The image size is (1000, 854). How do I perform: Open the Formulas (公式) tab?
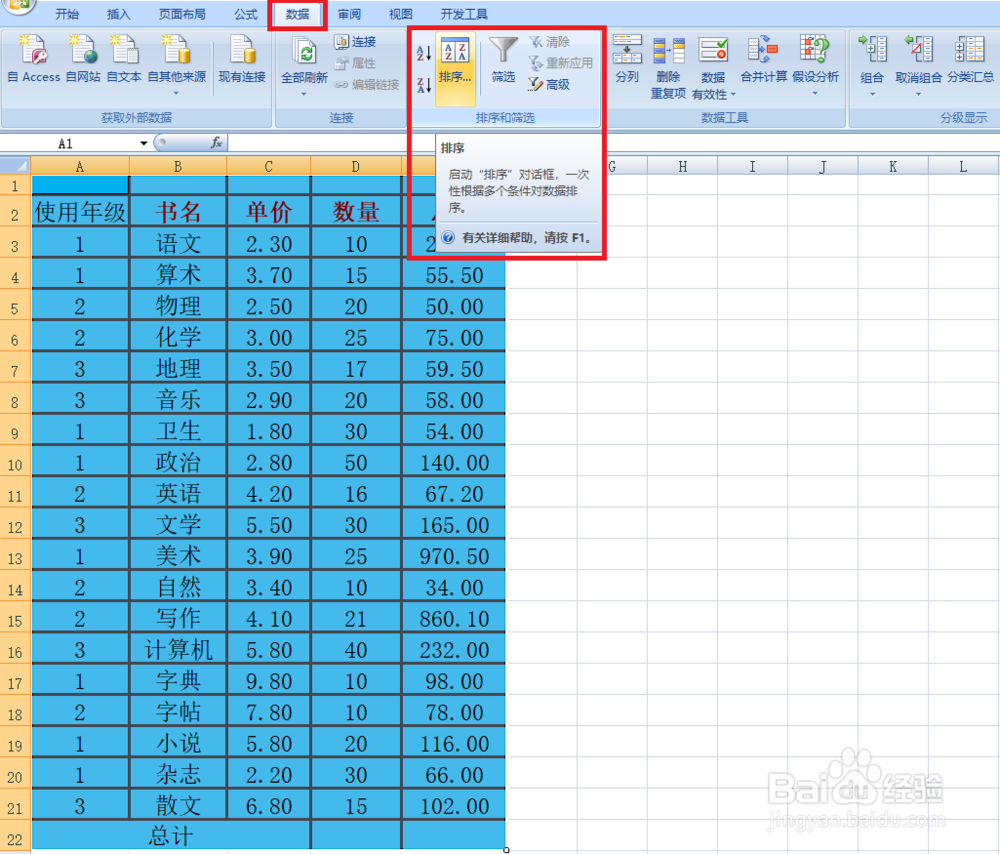(x=246, y=14)
